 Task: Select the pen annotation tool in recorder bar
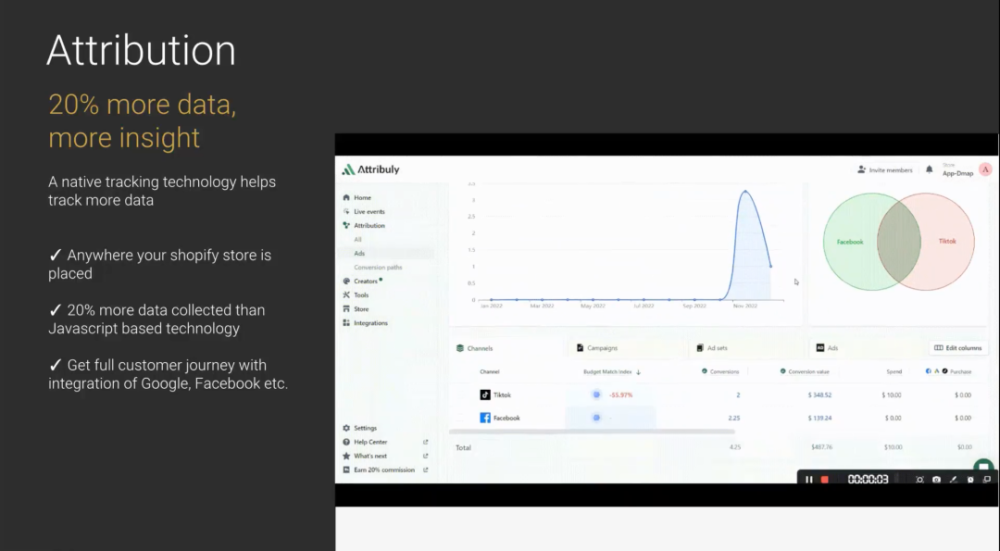coord(953,480)
